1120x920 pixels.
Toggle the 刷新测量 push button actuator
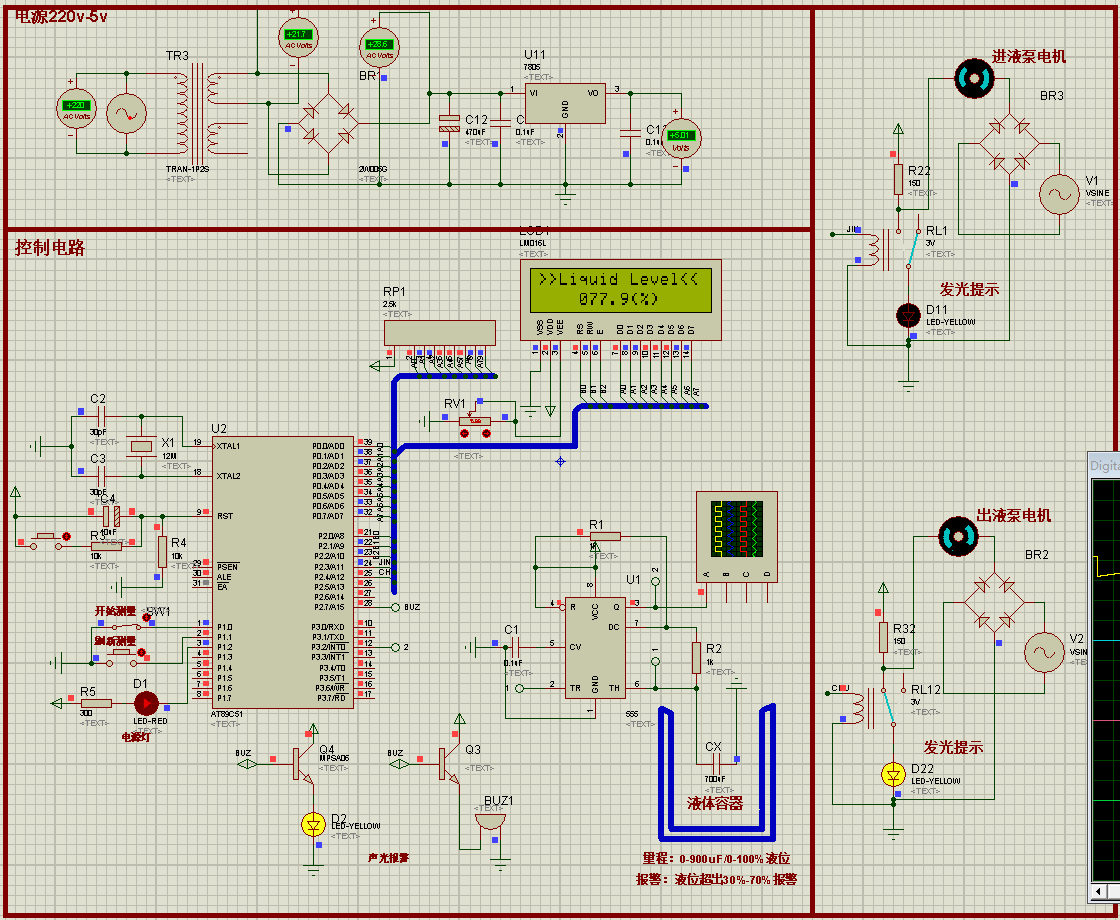(141, 652)
